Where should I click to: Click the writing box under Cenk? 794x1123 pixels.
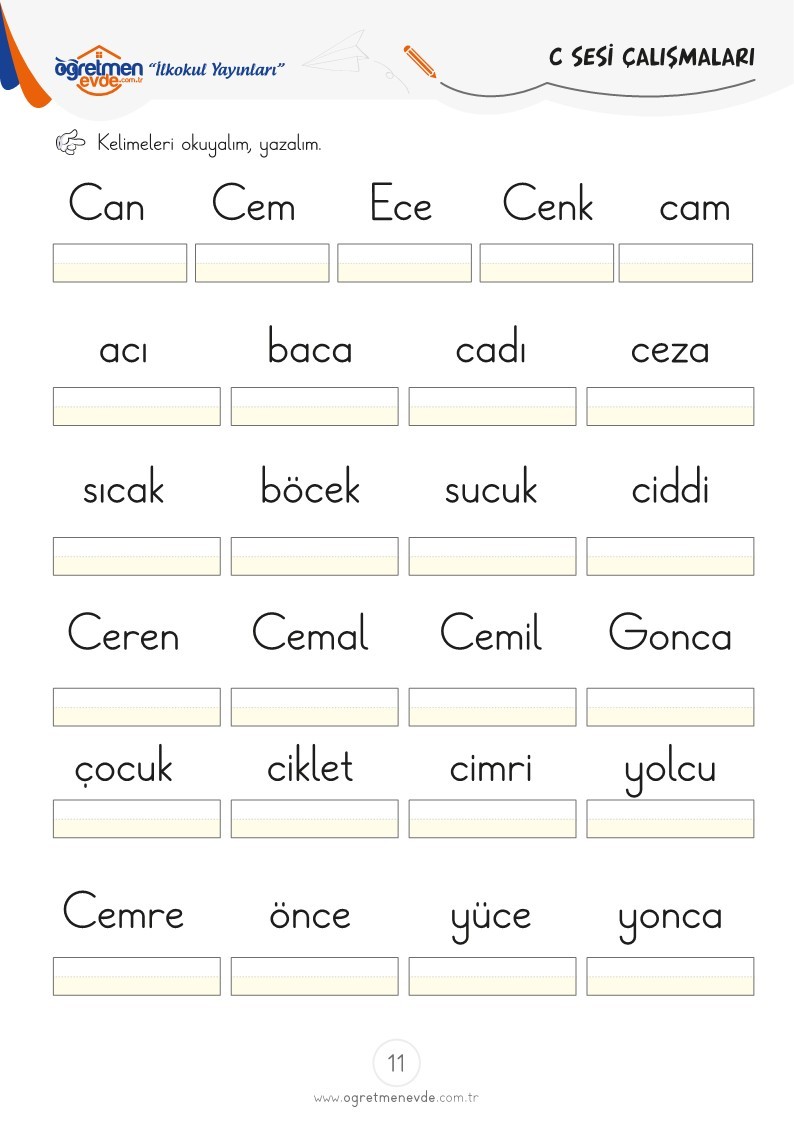click(547, 263)
